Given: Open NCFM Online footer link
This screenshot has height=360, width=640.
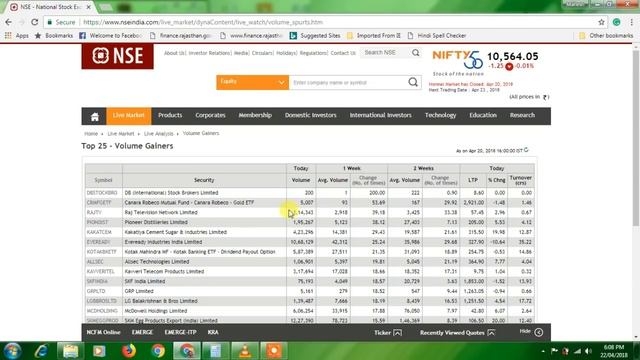Looking at the screenshot, I should click(x=103, y=333).
